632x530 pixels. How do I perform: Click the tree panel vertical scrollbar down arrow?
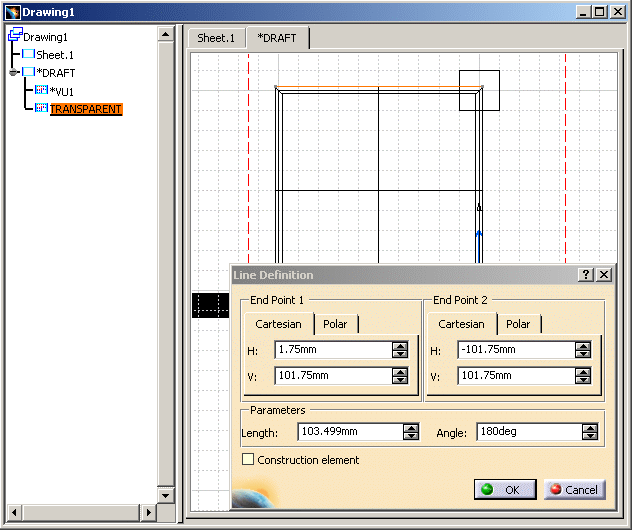coord(166,495)
